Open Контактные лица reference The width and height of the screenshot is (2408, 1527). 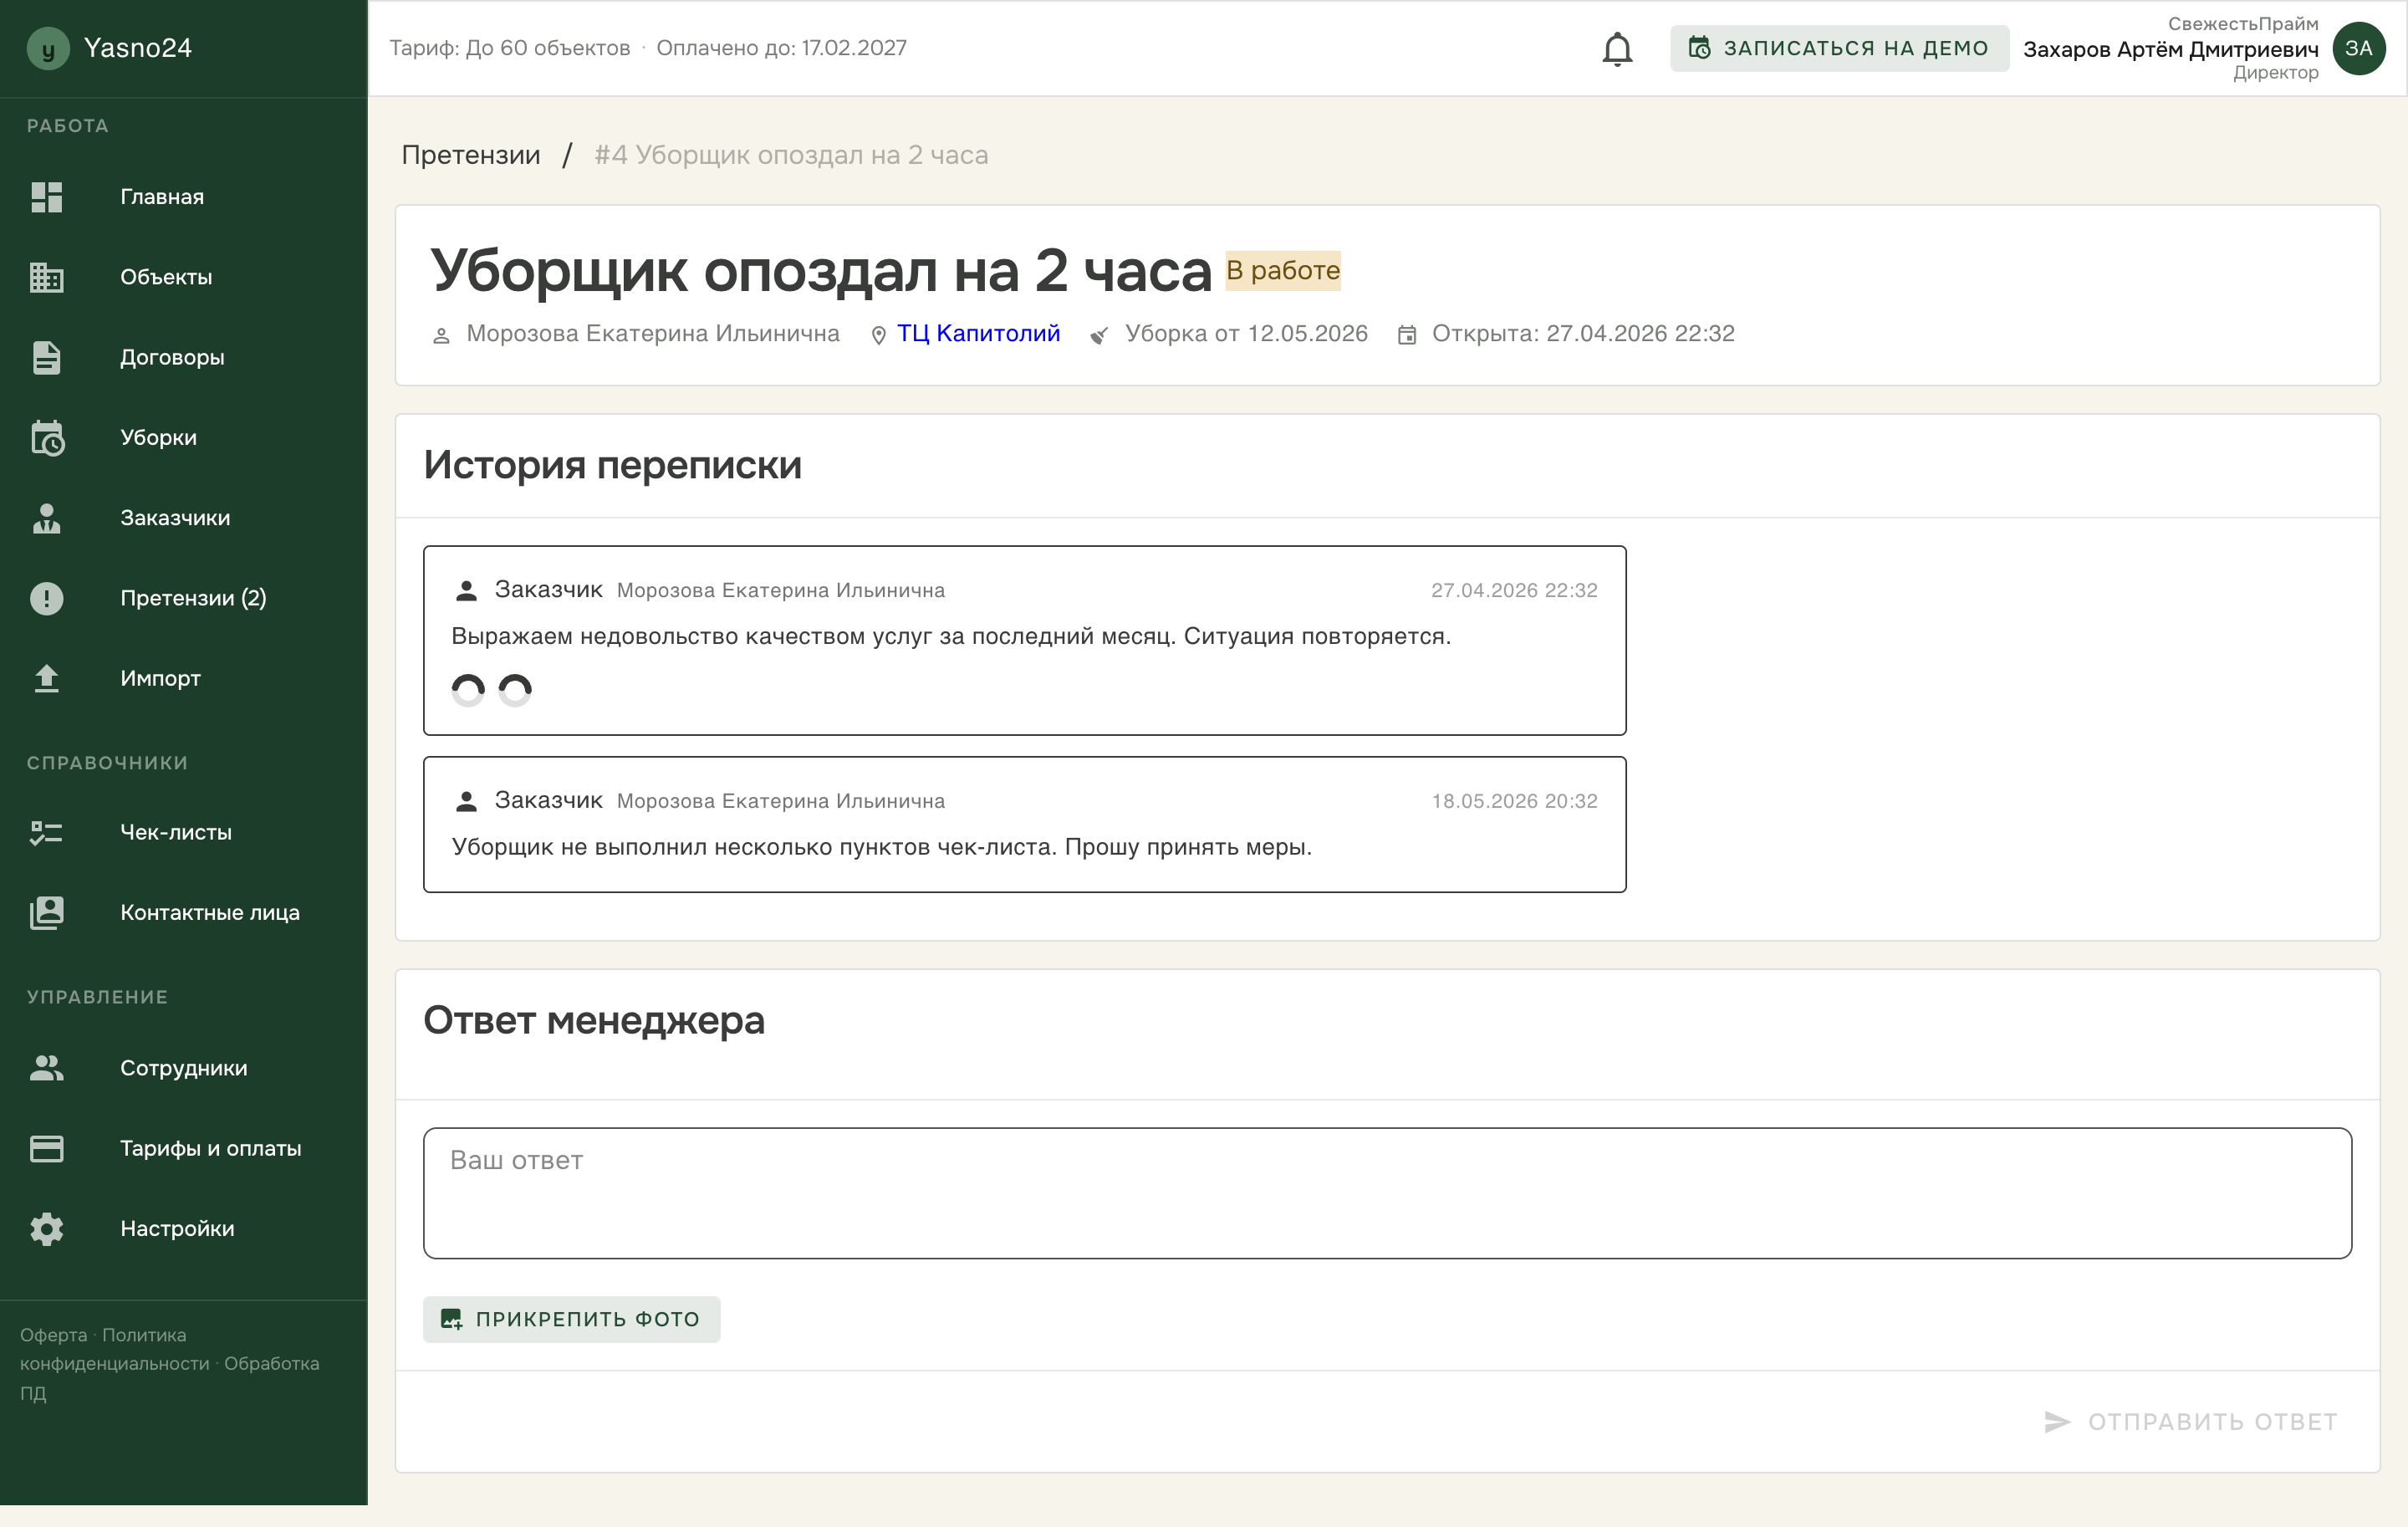pyautogui.click(x=184, y=912)
